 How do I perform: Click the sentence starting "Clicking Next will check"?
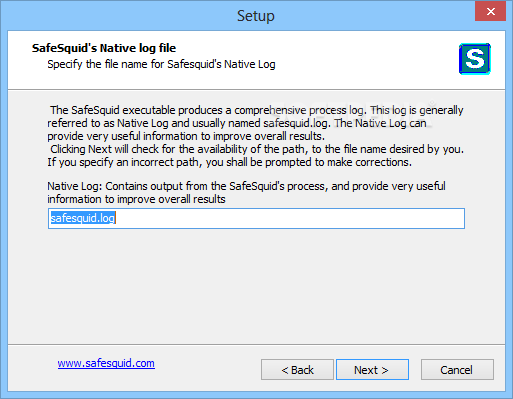[257, 149]
